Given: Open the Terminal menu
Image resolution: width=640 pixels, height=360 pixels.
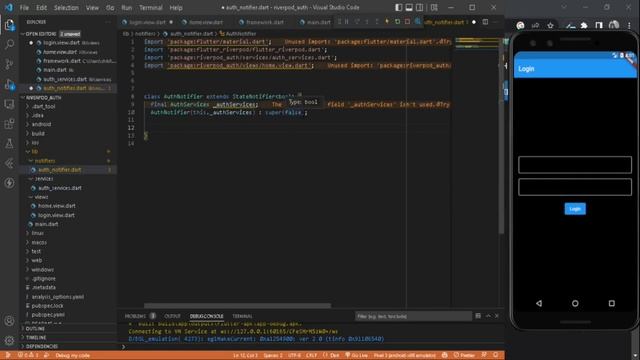Looking at the screenshot, I should (151, 7).
